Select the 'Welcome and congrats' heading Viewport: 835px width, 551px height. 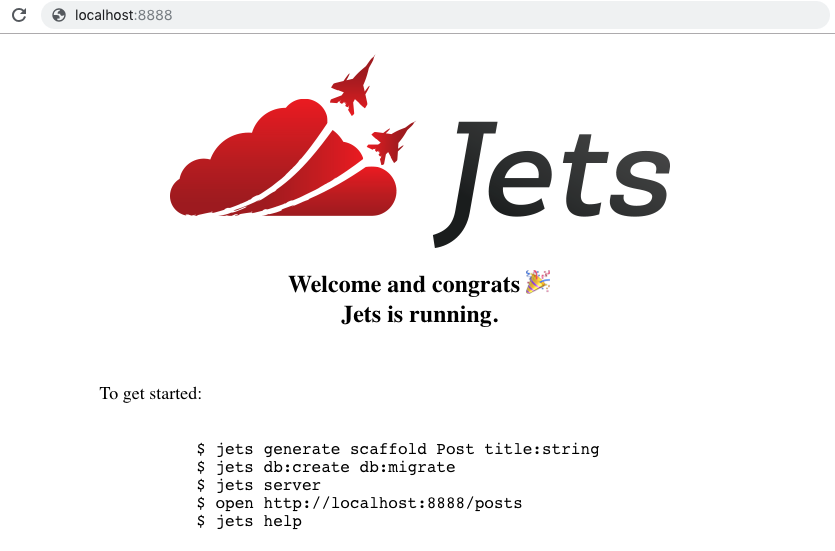404,284
